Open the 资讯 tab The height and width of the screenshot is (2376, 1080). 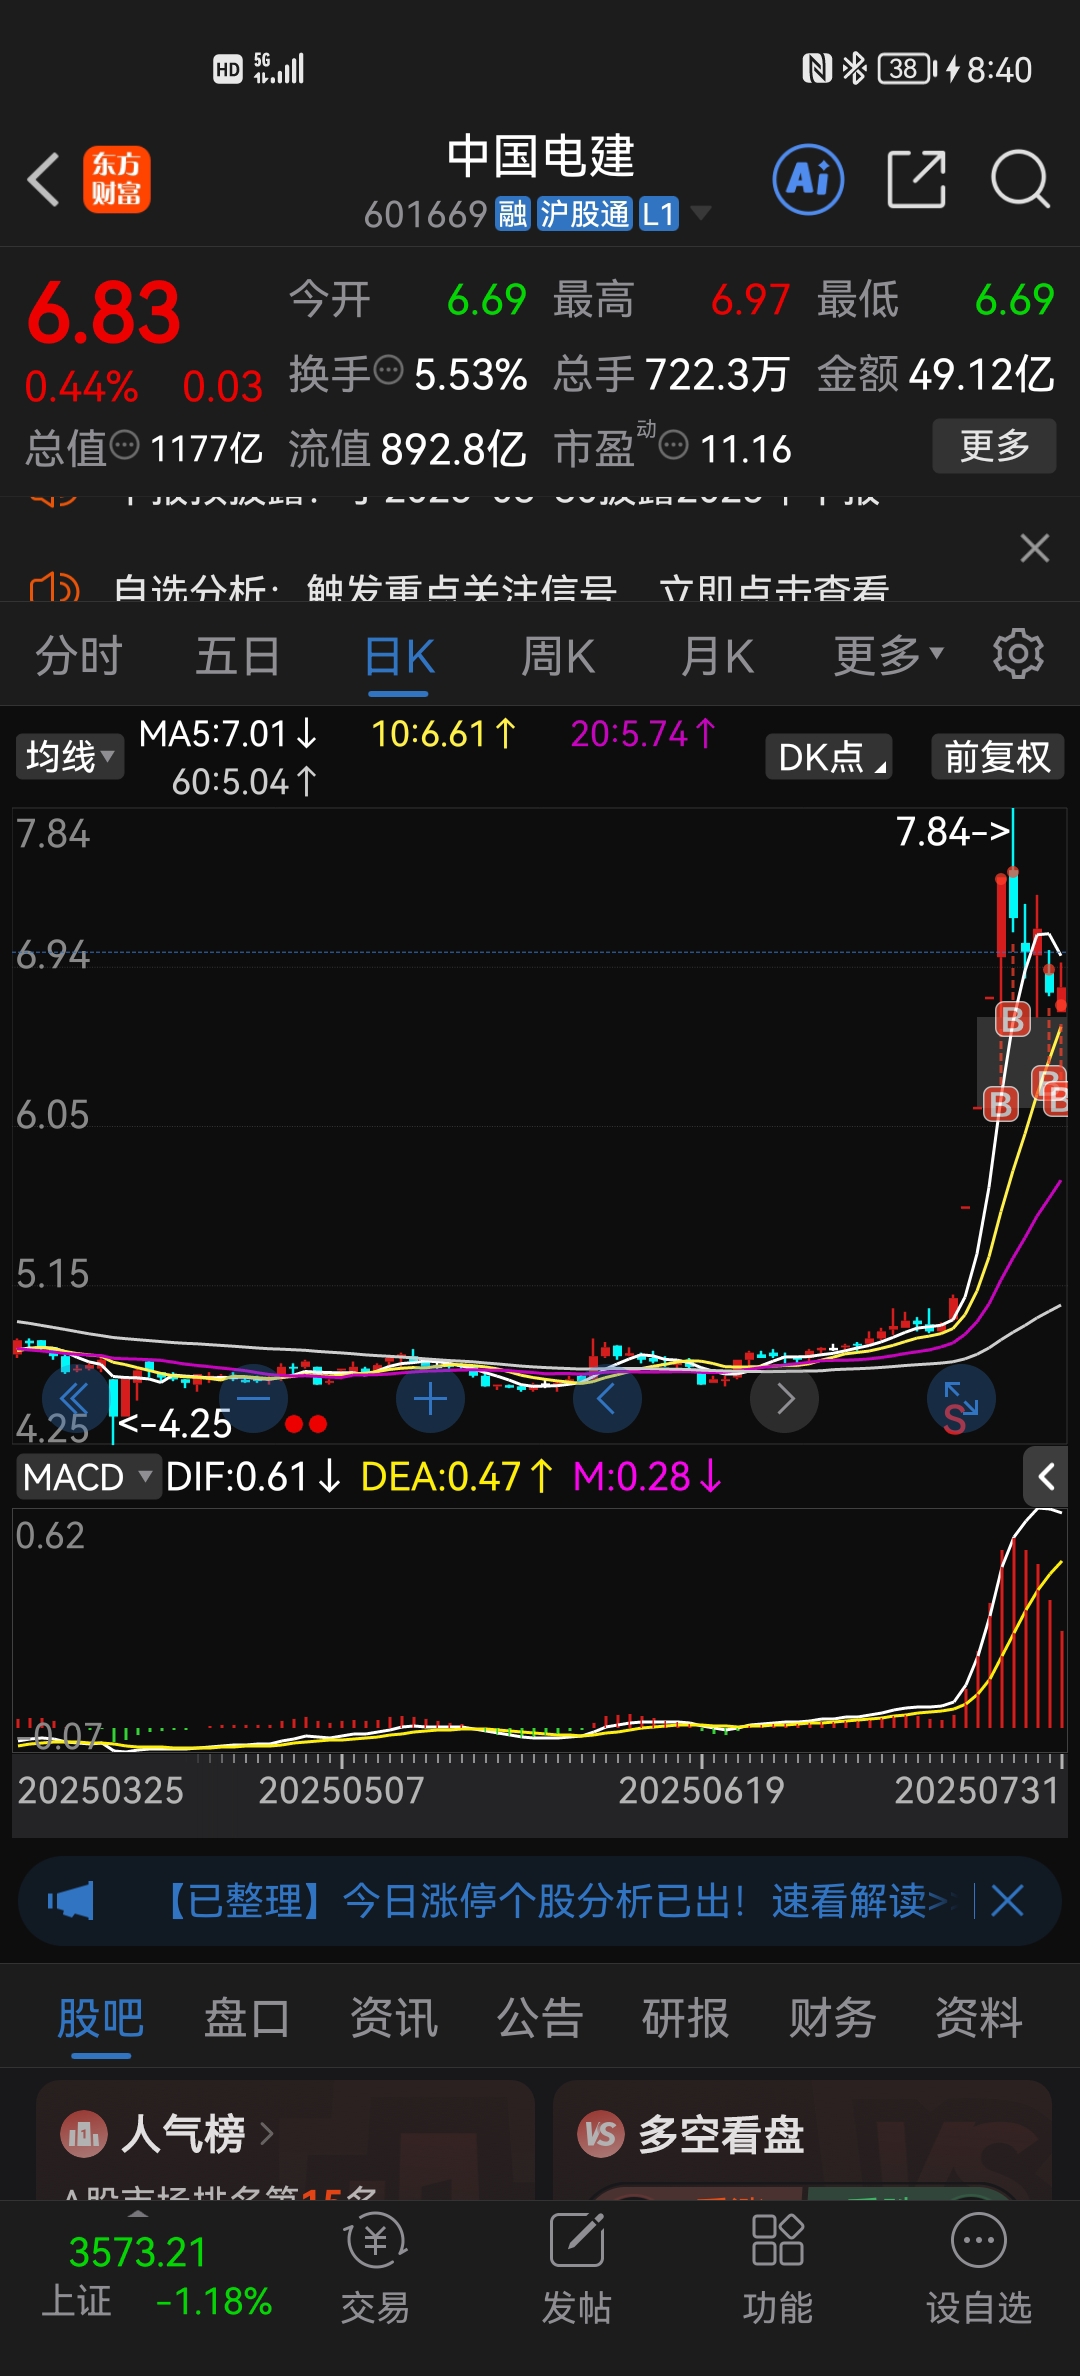tap(393, 2017)
